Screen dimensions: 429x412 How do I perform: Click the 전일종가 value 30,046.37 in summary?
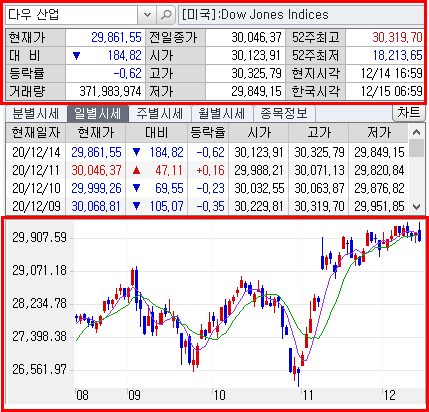tap(256, 37)
